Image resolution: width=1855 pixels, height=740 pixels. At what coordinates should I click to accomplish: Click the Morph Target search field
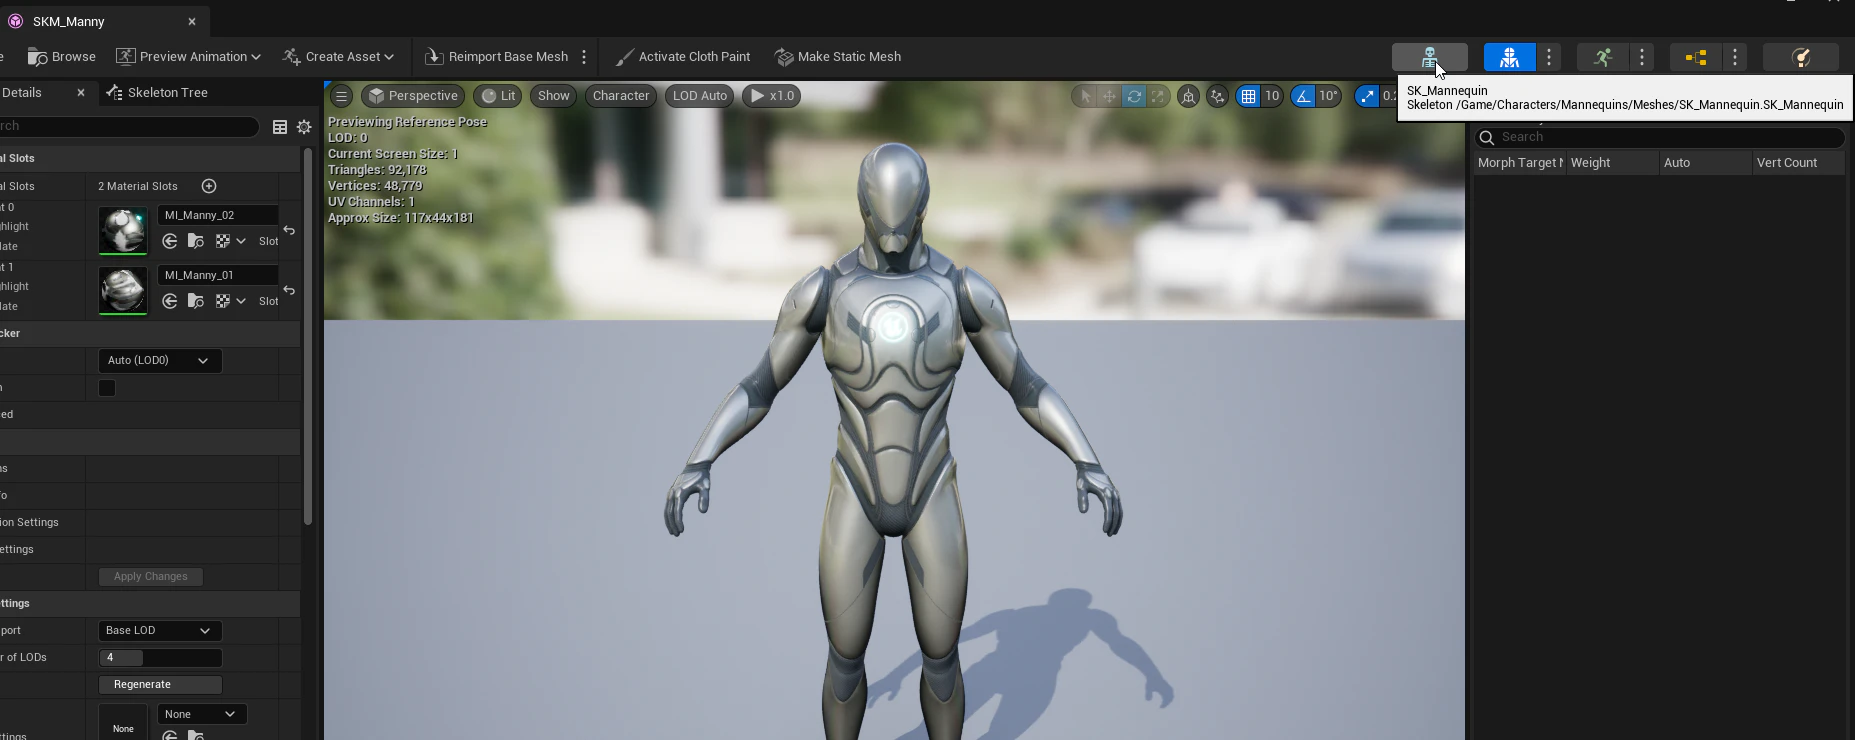tap(1659, 137)
